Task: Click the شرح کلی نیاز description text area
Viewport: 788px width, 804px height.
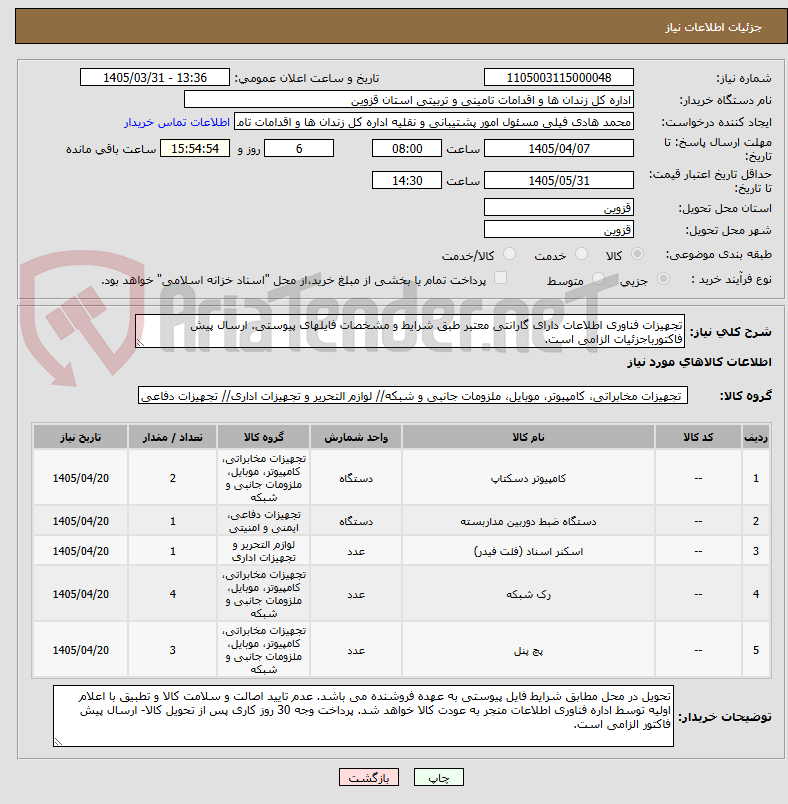Action: pyautogui.click(x=410, y=332)
